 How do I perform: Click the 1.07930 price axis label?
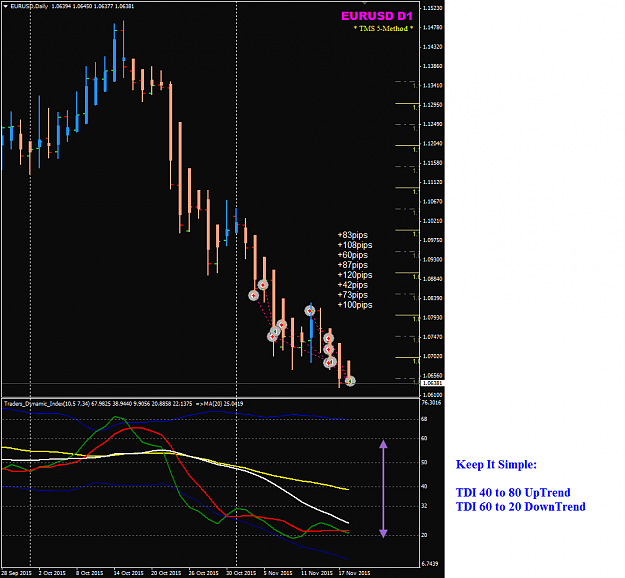pos(432,318)
